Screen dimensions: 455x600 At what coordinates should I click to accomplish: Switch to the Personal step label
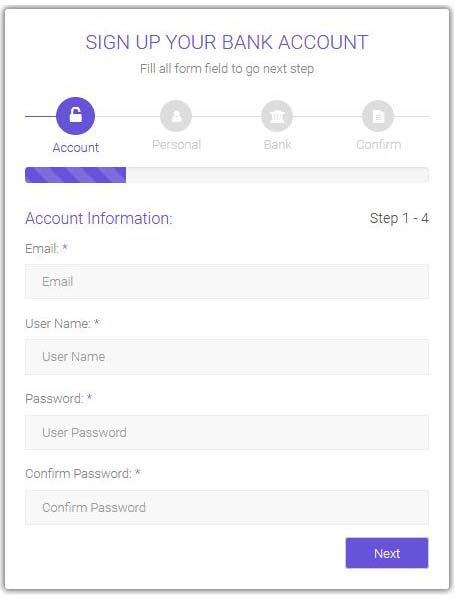(x=176, y=145)
